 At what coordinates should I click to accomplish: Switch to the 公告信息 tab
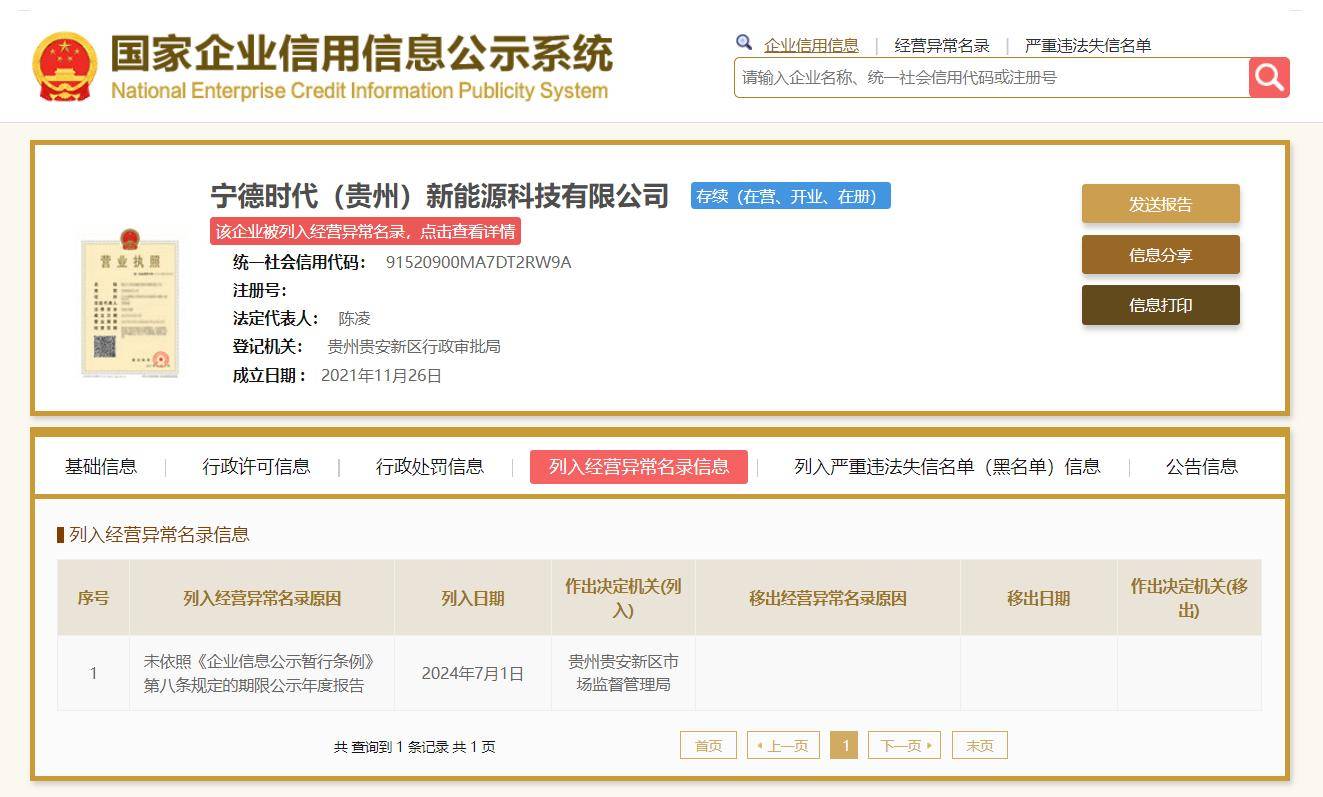click(1202, 466)
